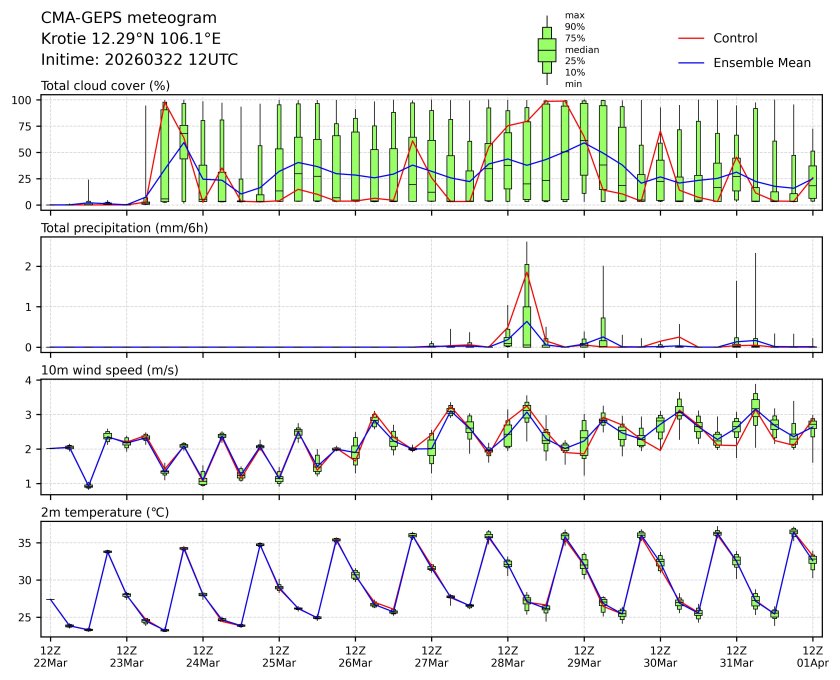840x680 pixels.
Task: Click the 'max' label in box-plot legend
Action: (x=574, y=15)
